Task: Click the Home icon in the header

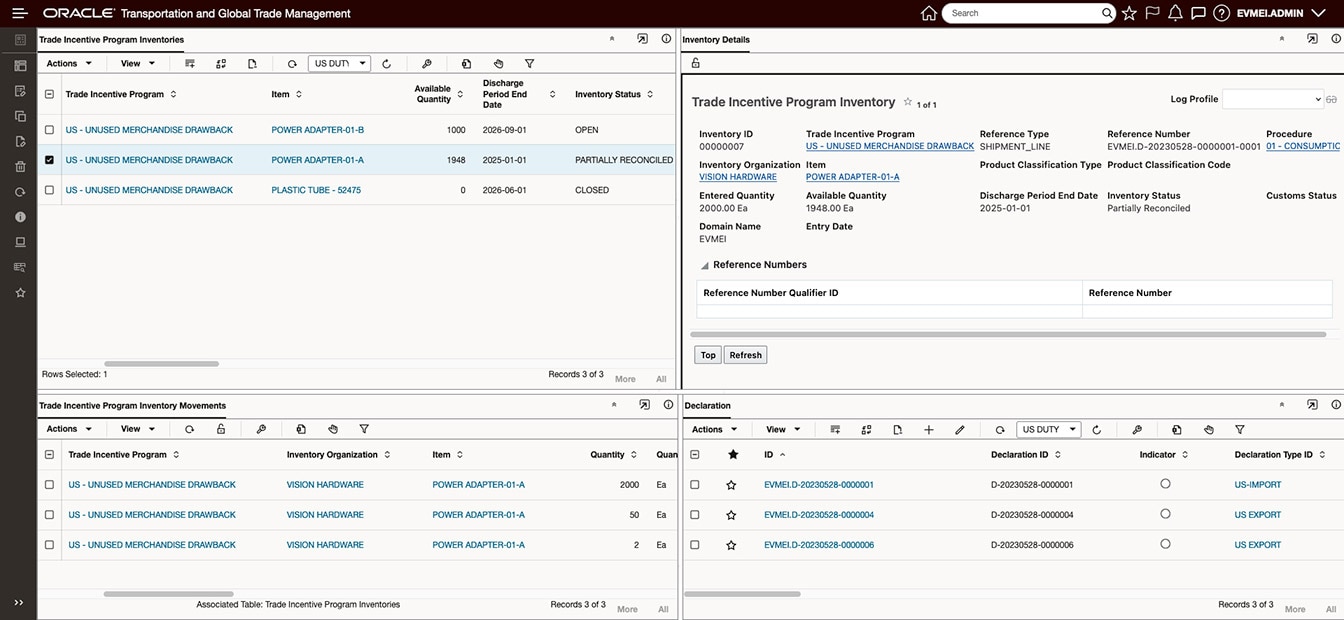Action: click(x=929, y=14)
